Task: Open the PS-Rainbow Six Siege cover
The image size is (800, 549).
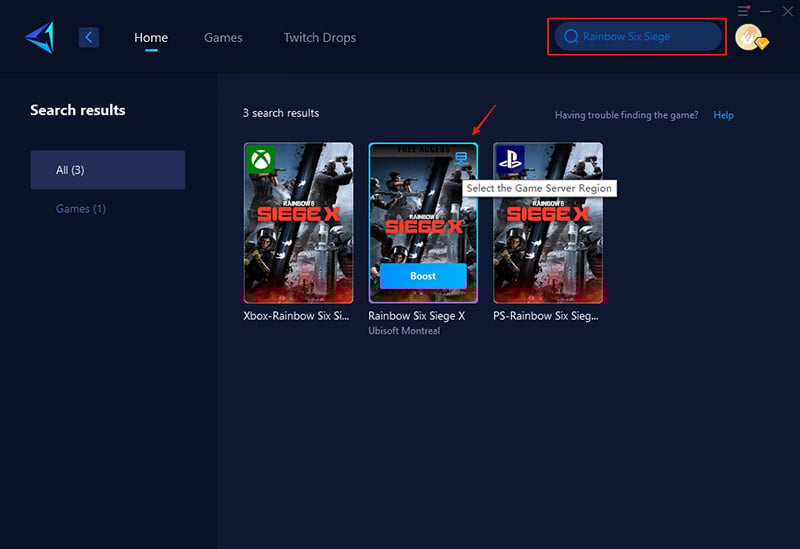Action: click(548, 223)
